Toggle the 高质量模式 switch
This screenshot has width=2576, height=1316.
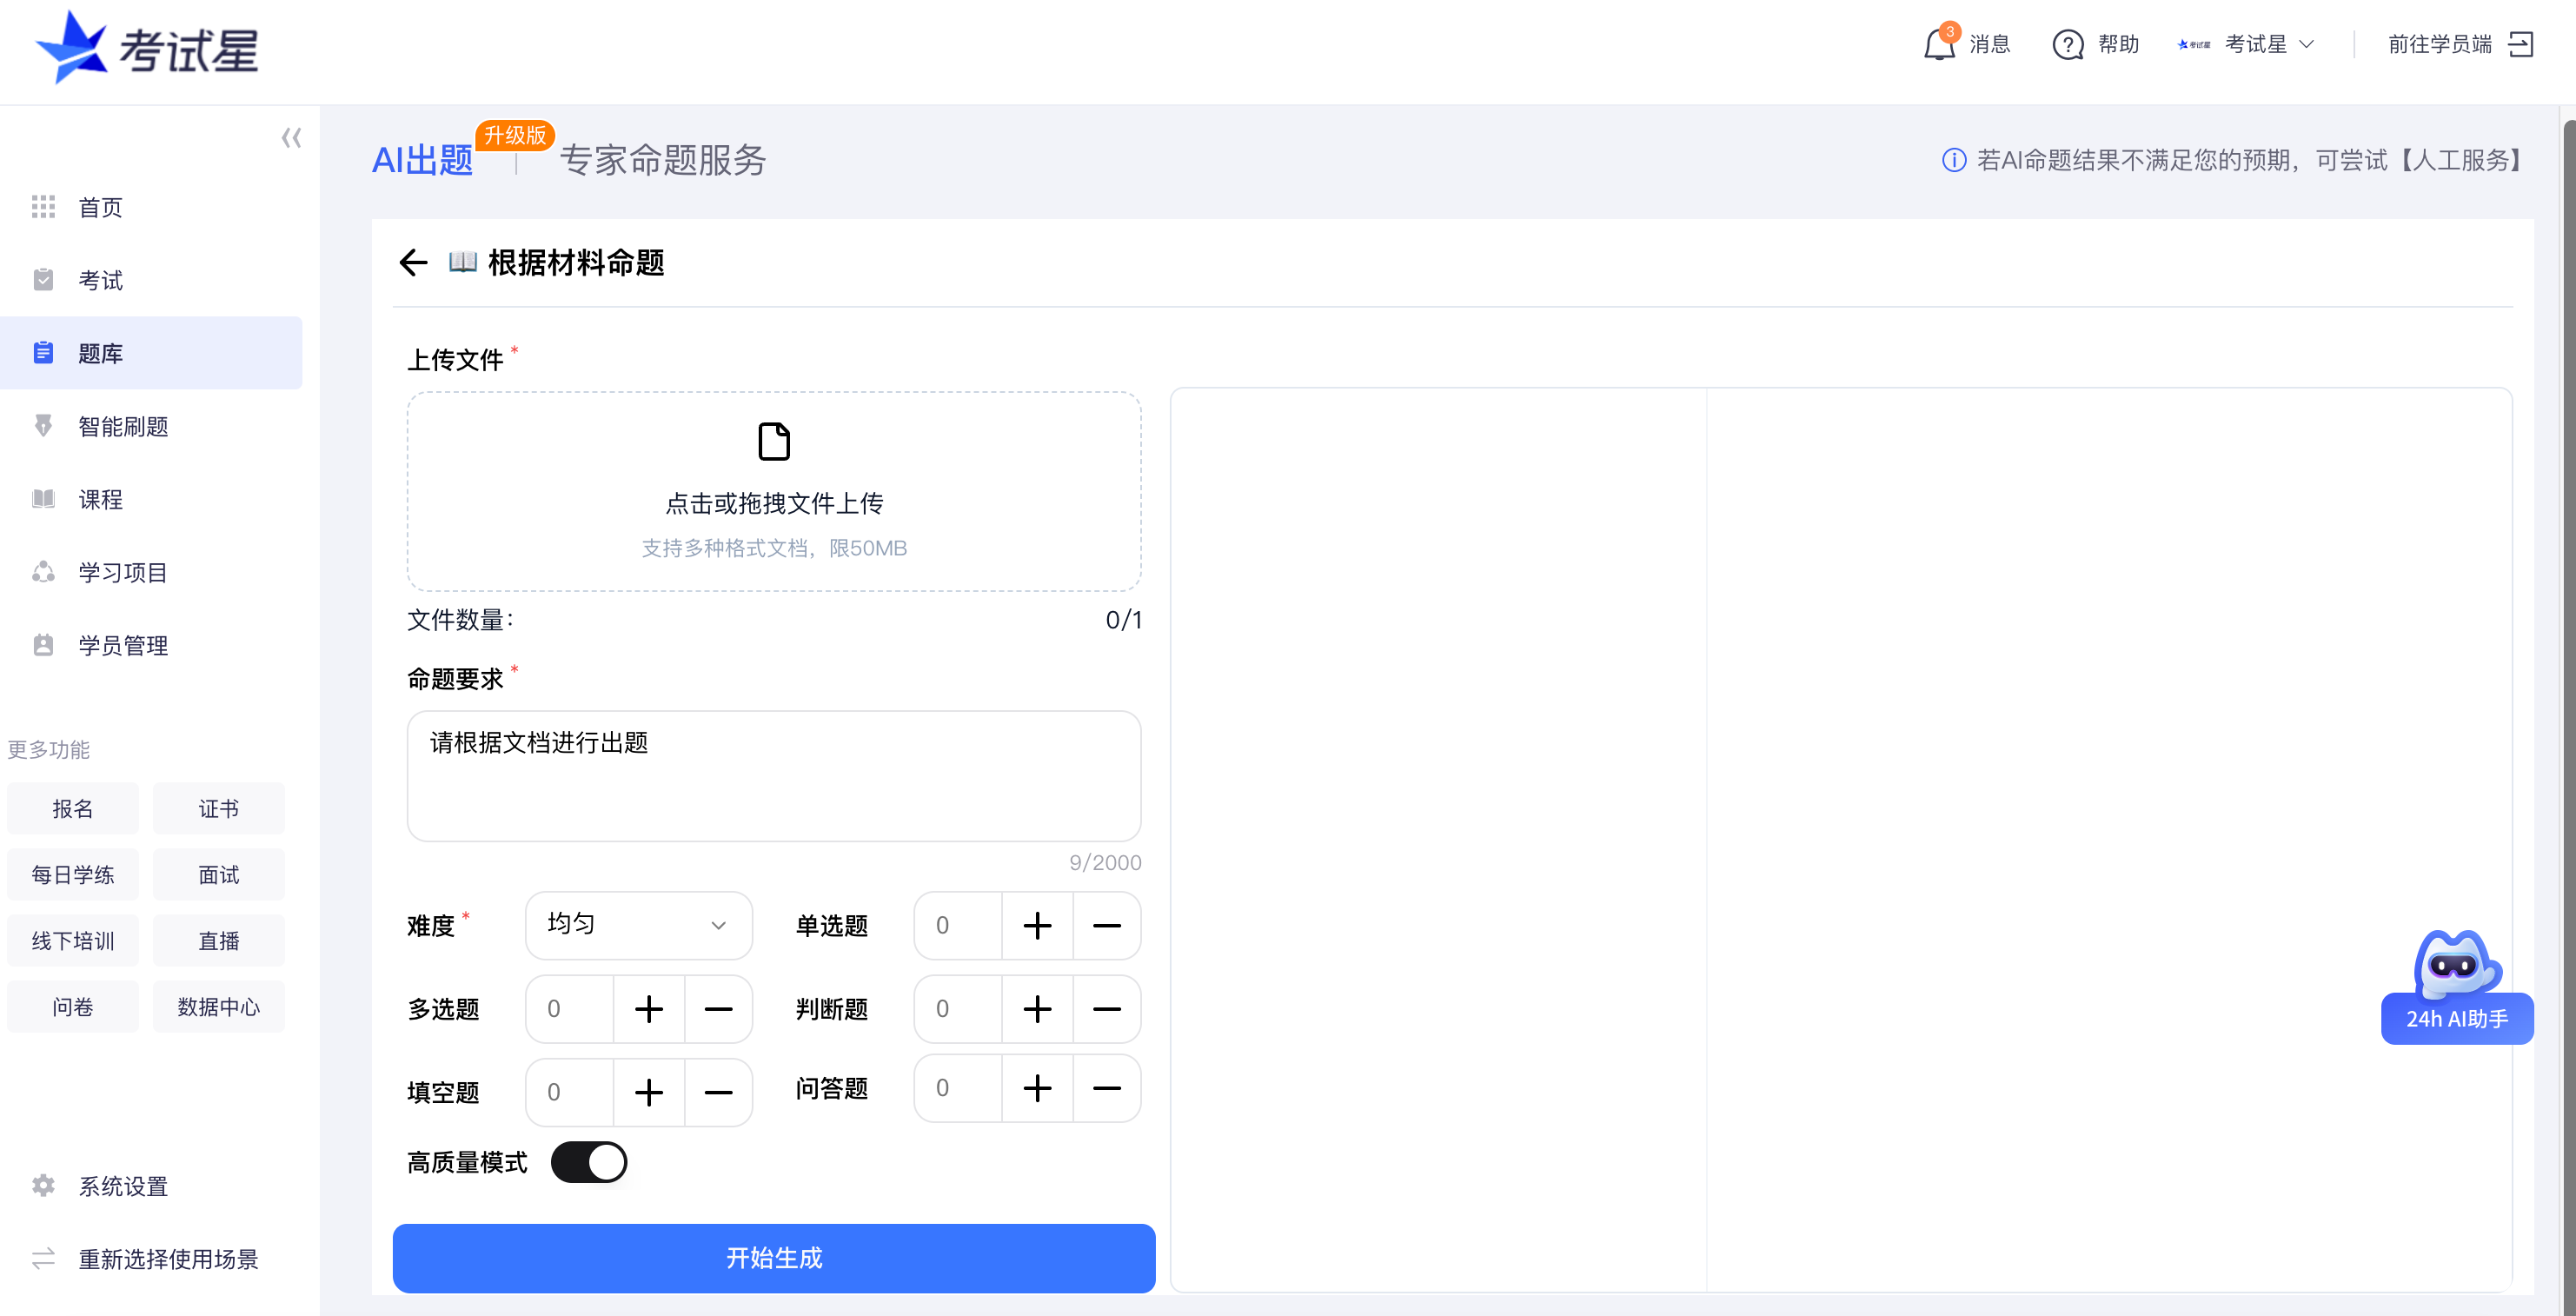coord(589,1162)
